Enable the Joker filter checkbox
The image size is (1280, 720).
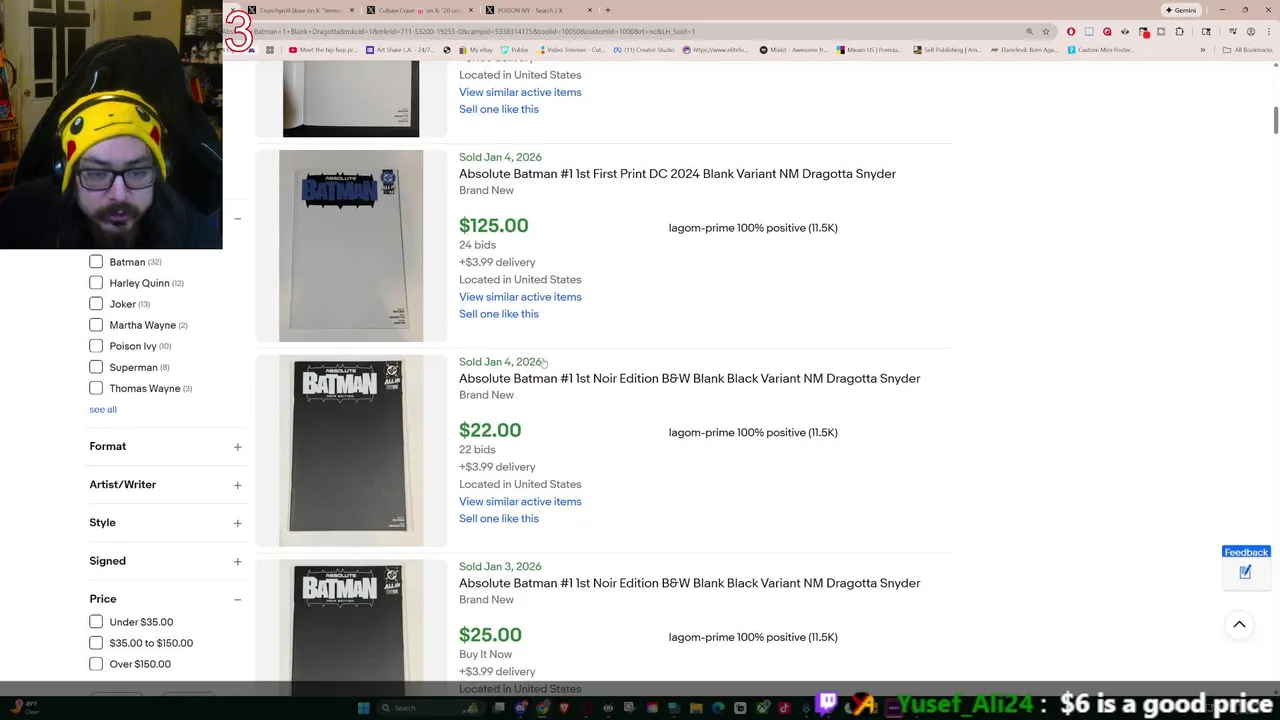(96, 304)
